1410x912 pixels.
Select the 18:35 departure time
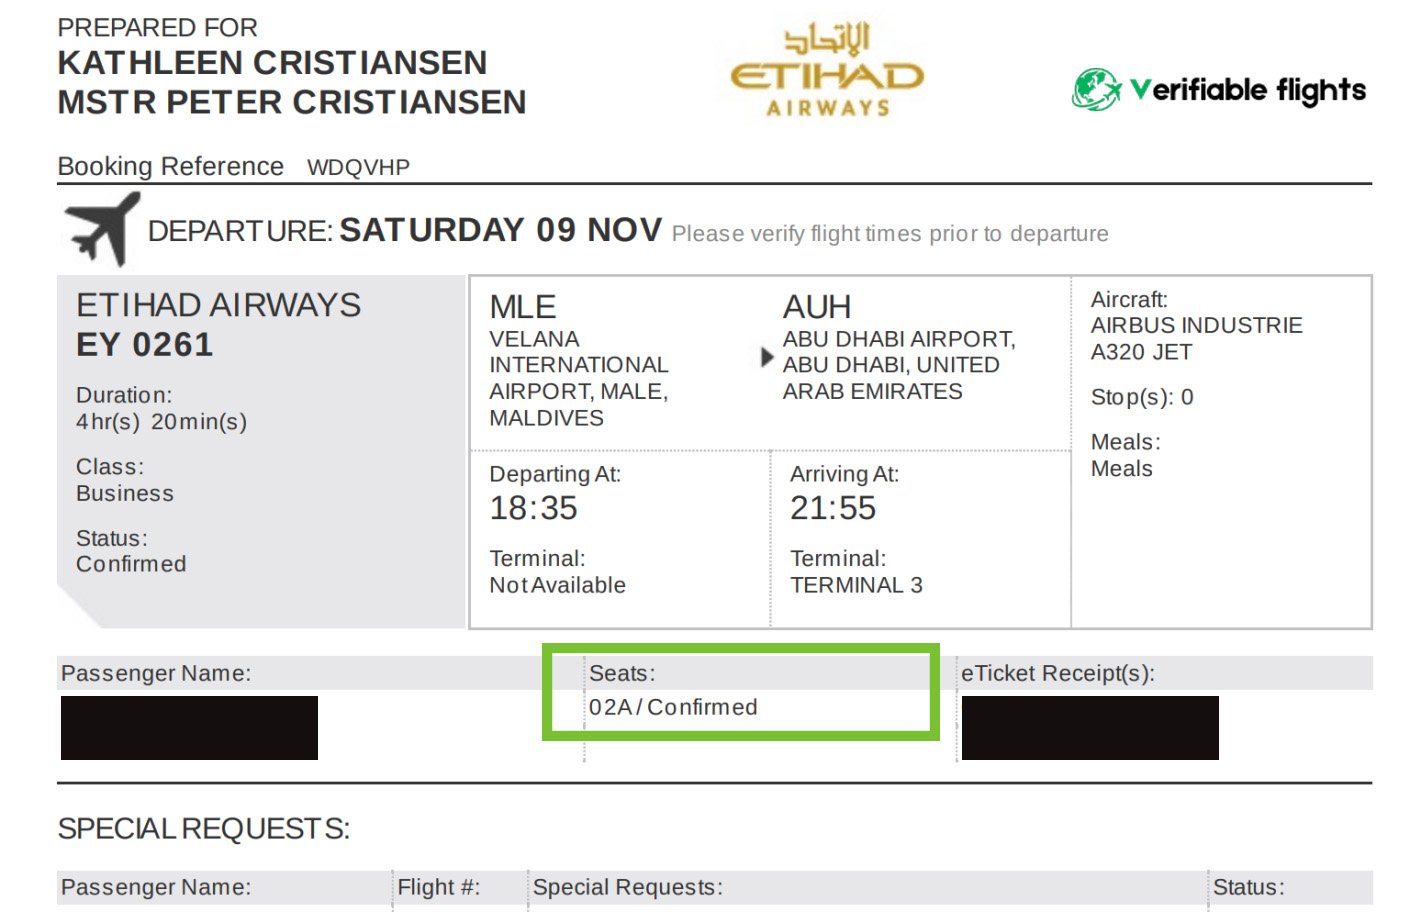pyautogui.click(x=533, y=508)
